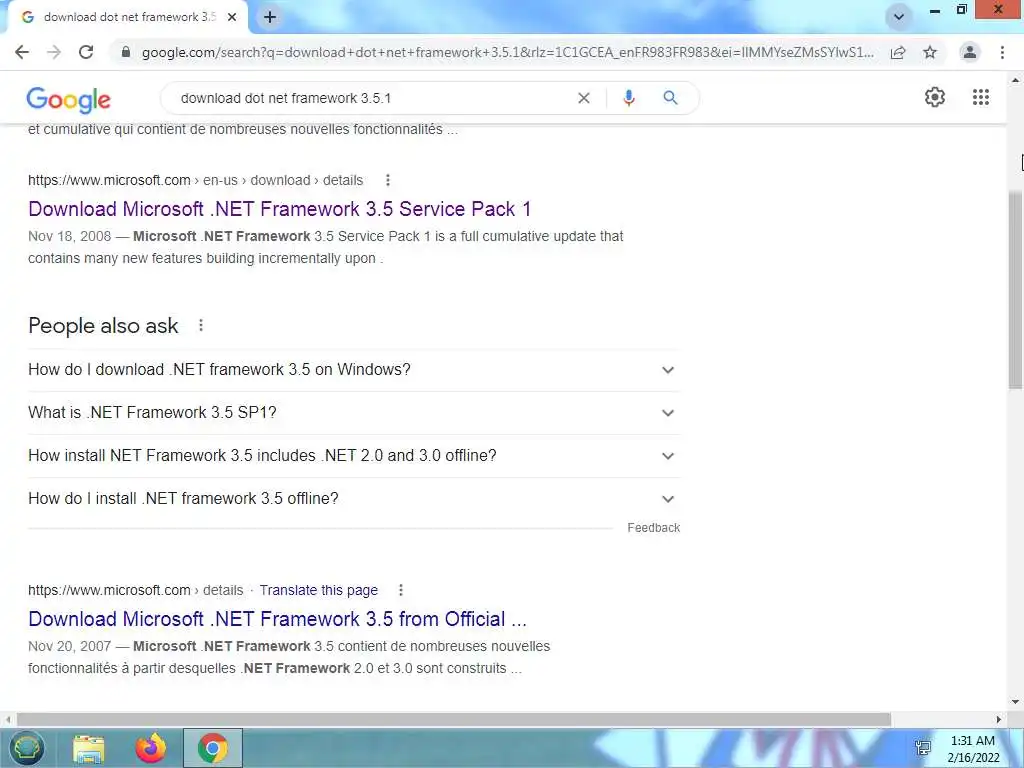The width and height of the screenshot is (1024, 768).
Task: Open 'Download Microsoft .NET Framework 3.5 Service Pack 1'
Action: (x=280, y=209)
